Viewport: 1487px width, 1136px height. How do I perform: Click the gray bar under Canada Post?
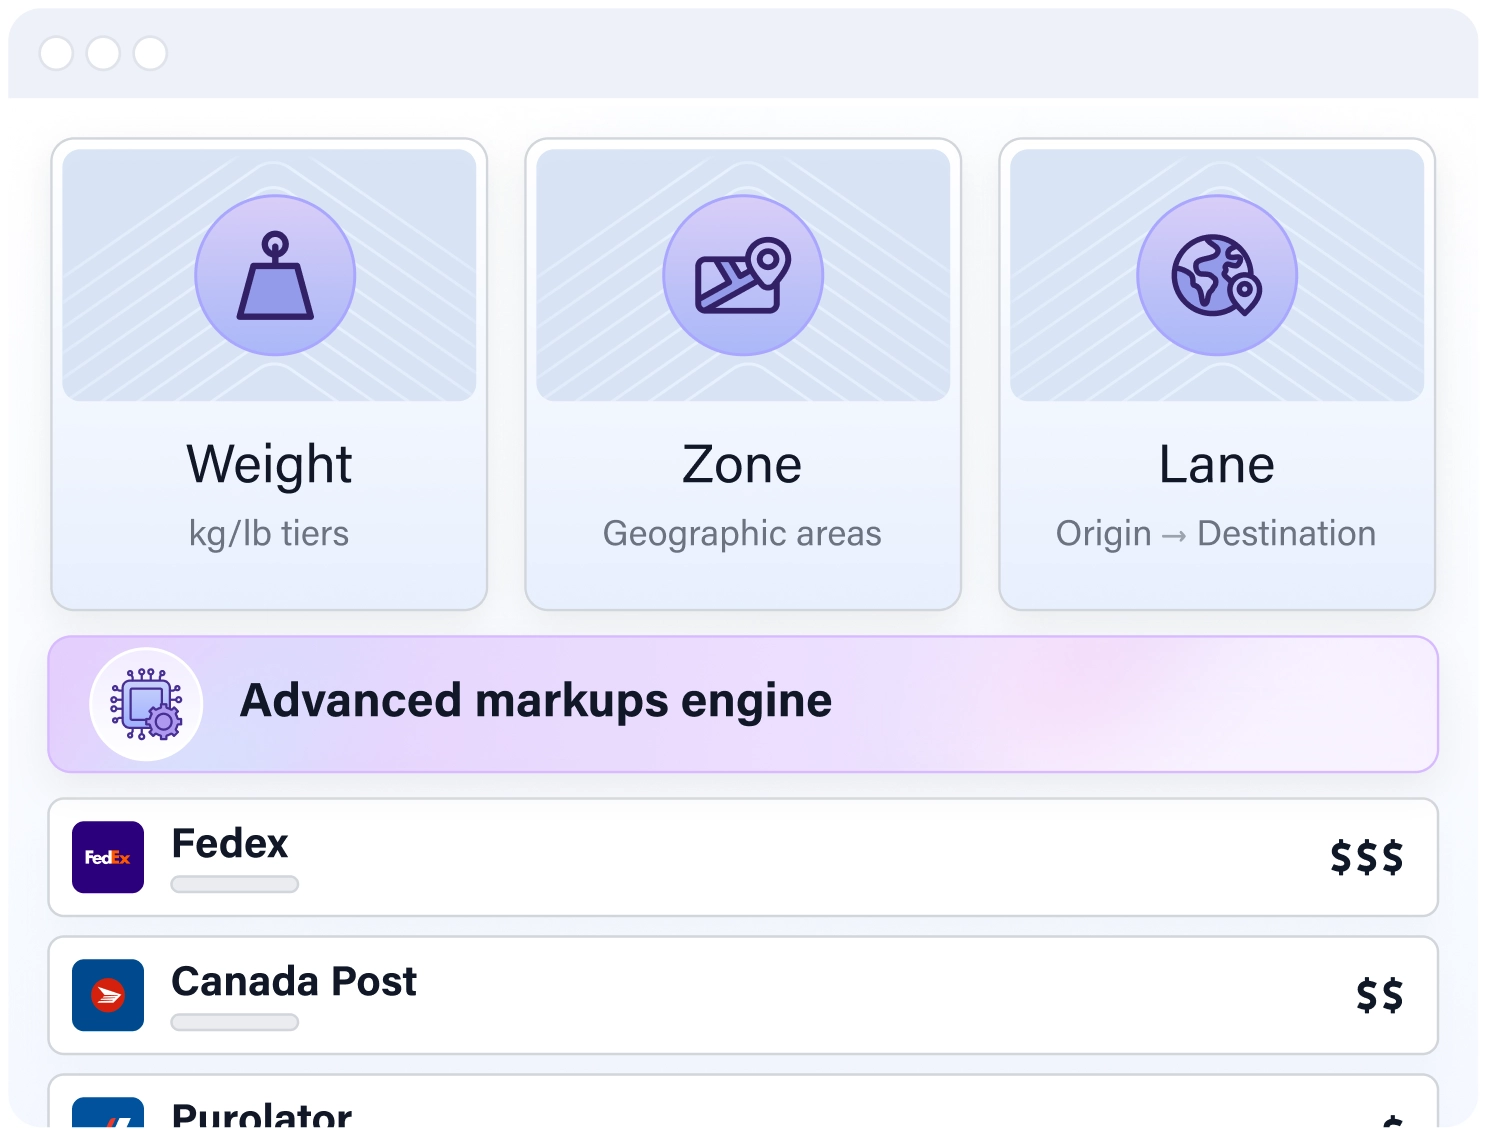coord(235,1022)
